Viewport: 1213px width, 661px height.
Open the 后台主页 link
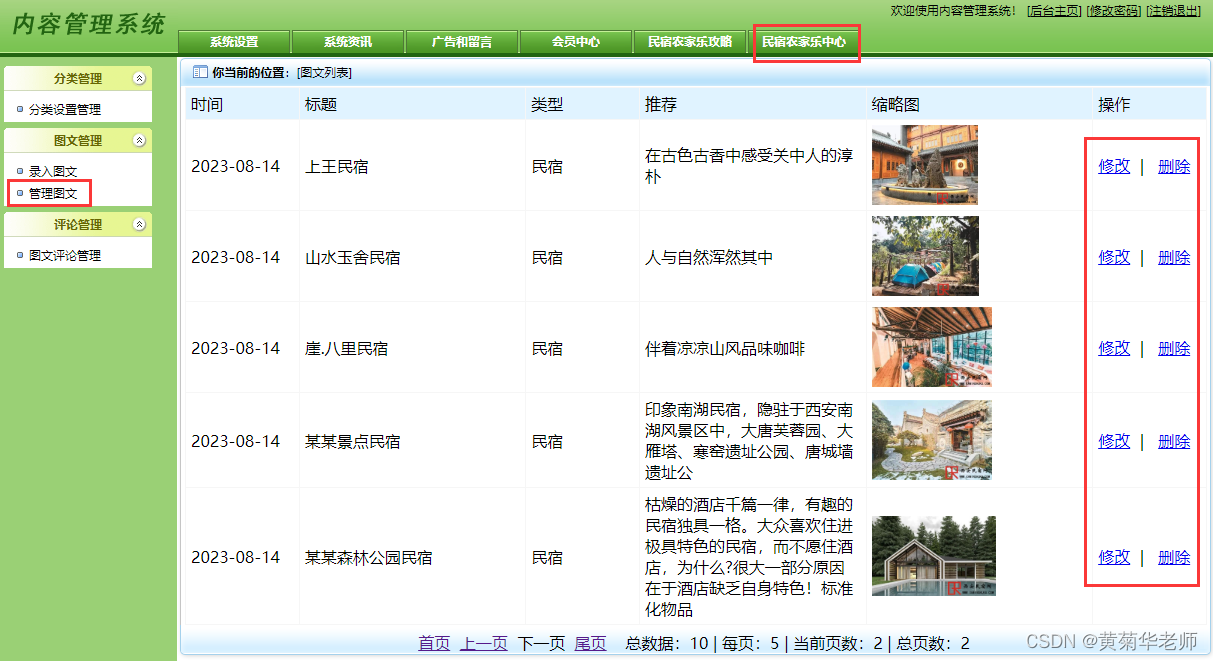coord(1054,10)
